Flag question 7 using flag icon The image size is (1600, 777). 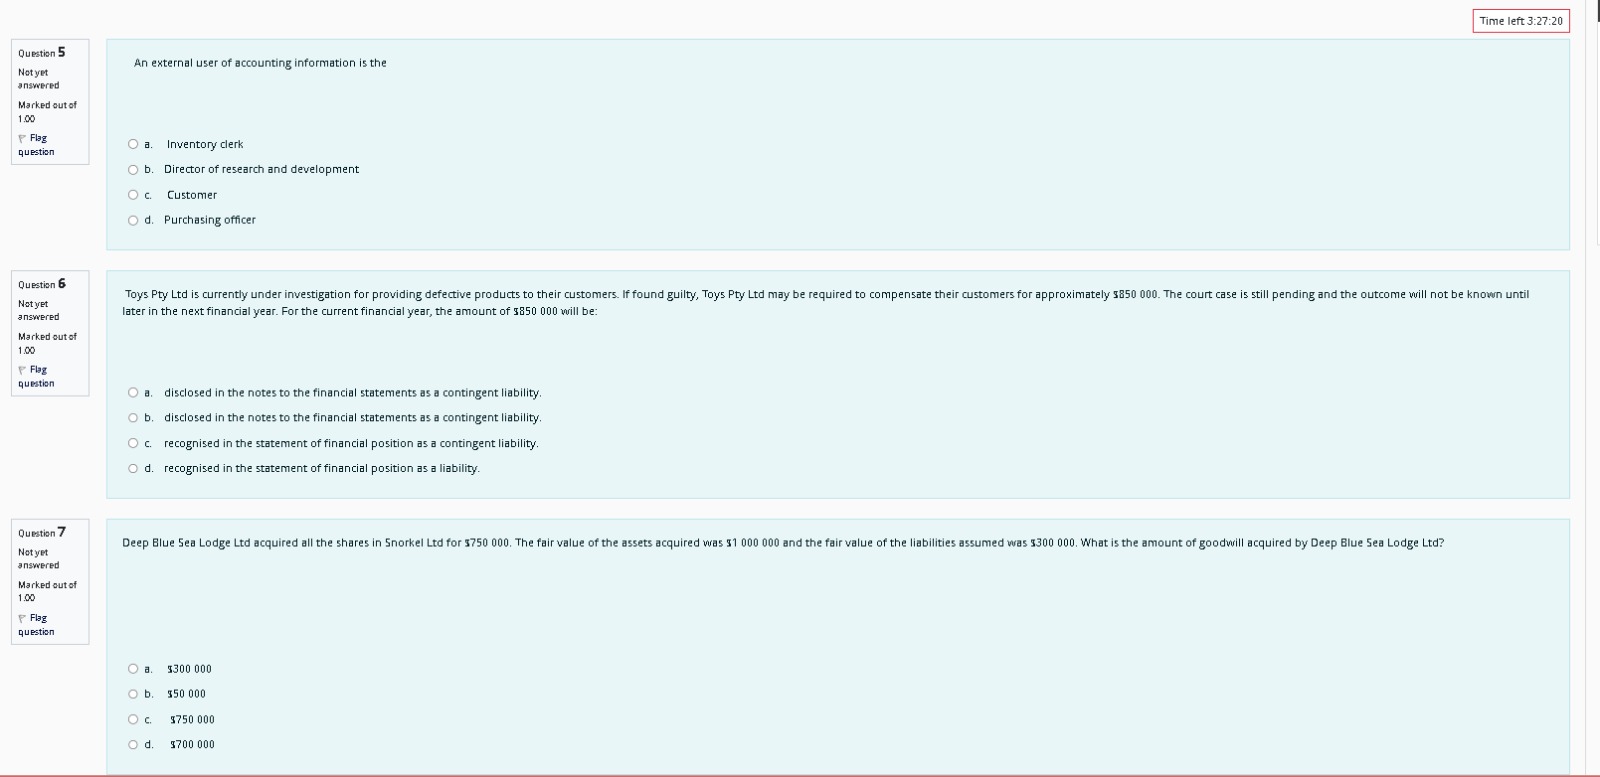(x=22, y=618)
